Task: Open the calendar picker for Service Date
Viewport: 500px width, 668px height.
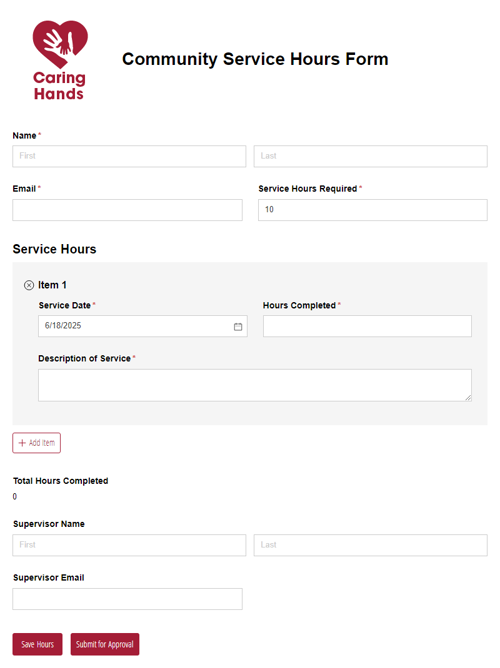Action: tap(238, 326)
